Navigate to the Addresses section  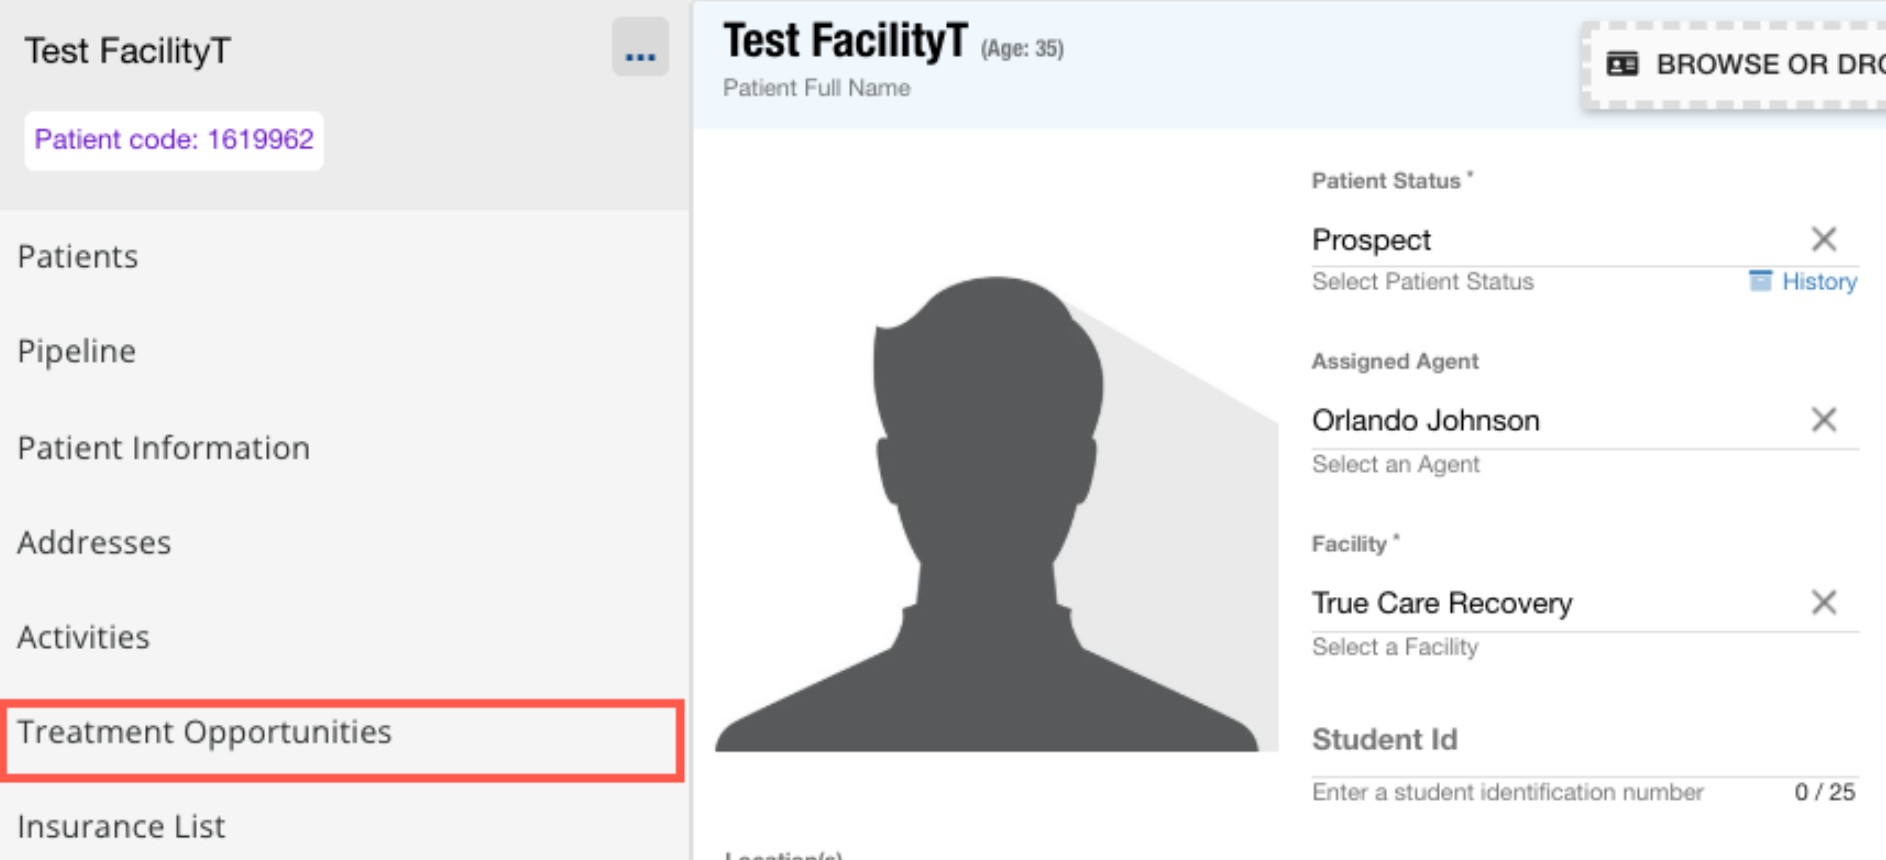95,543
